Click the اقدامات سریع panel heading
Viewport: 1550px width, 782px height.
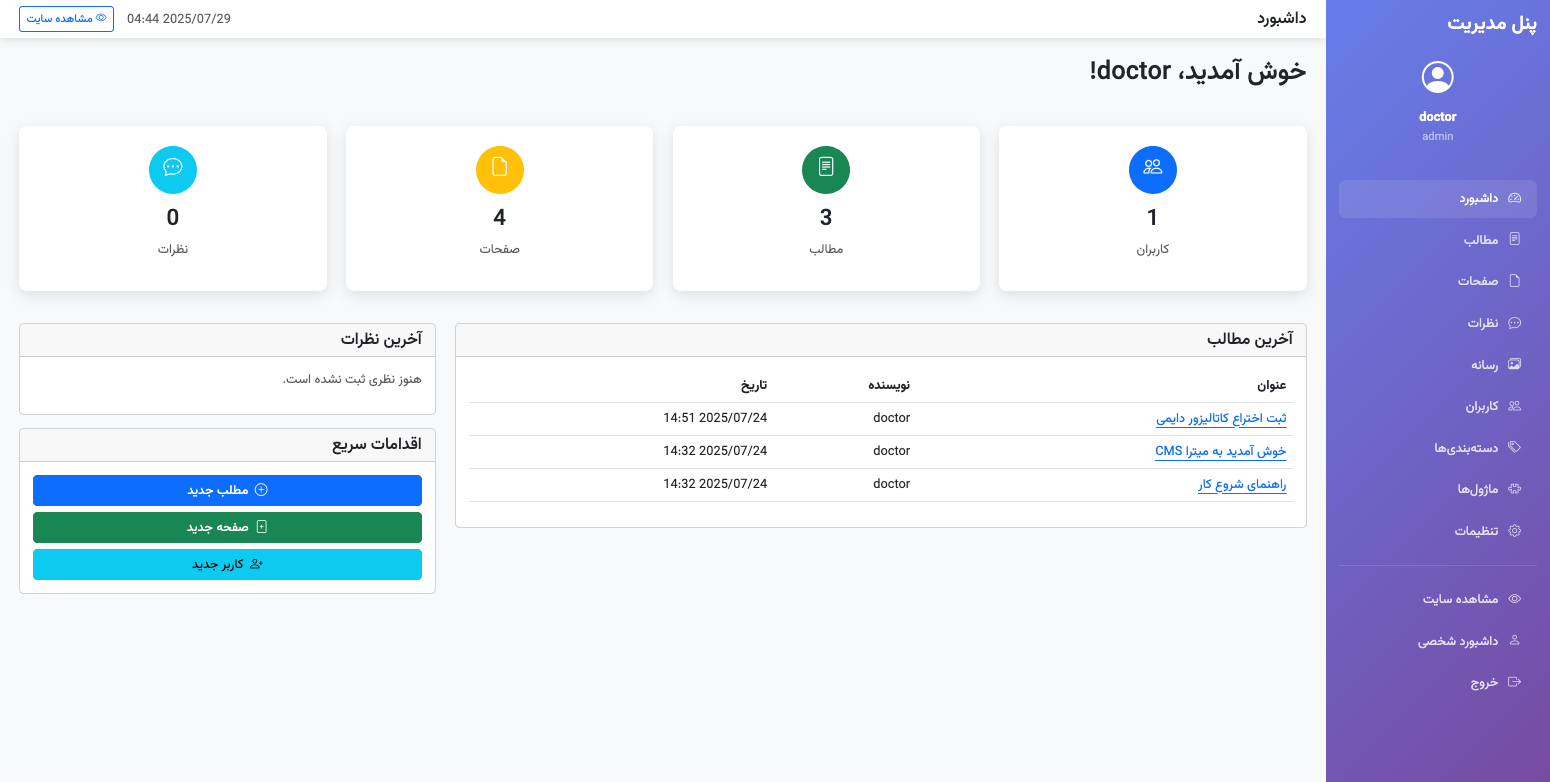coord(377,444)
